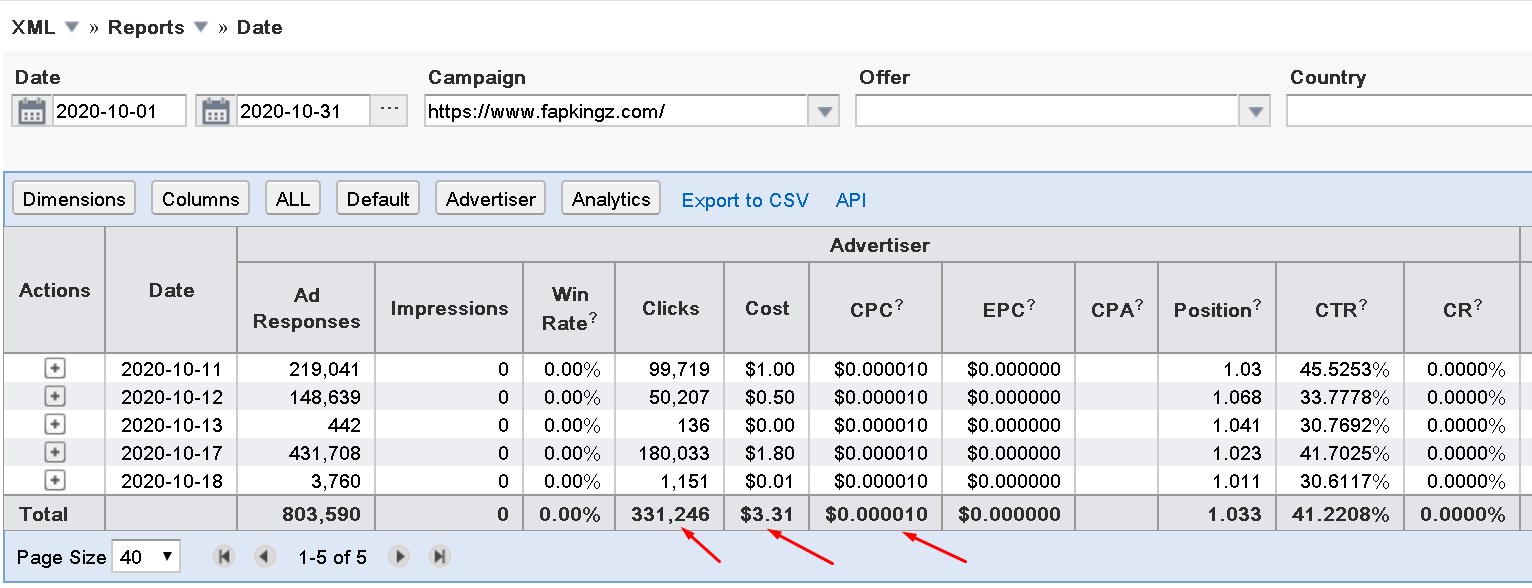
Task: Jump to the last results page
Action: tap(438, 557)
